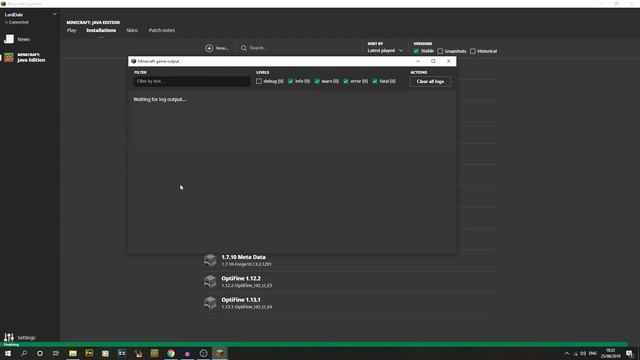
Task: Open File Explorer from the taskbar
Action: coord(73,353)
